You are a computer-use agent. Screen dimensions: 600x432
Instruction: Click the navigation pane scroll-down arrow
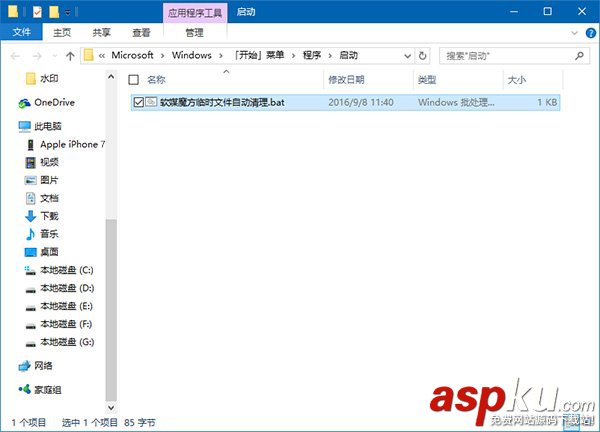click(111, 408)
